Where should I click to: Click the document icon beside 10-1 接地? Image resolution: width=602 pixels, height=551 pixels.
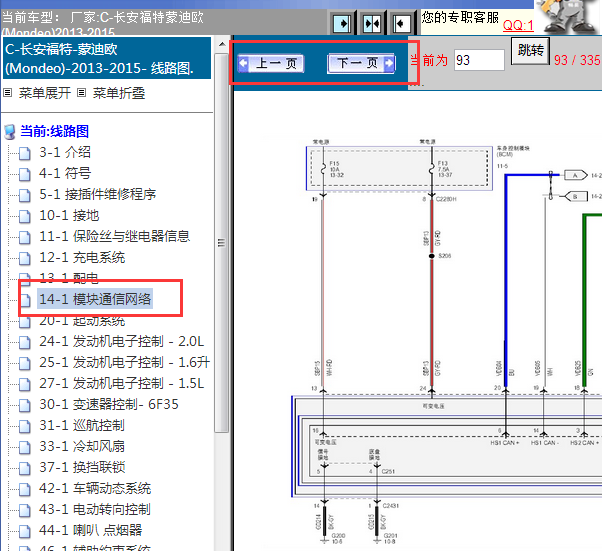pyautogui.click(x=25, y=216)
